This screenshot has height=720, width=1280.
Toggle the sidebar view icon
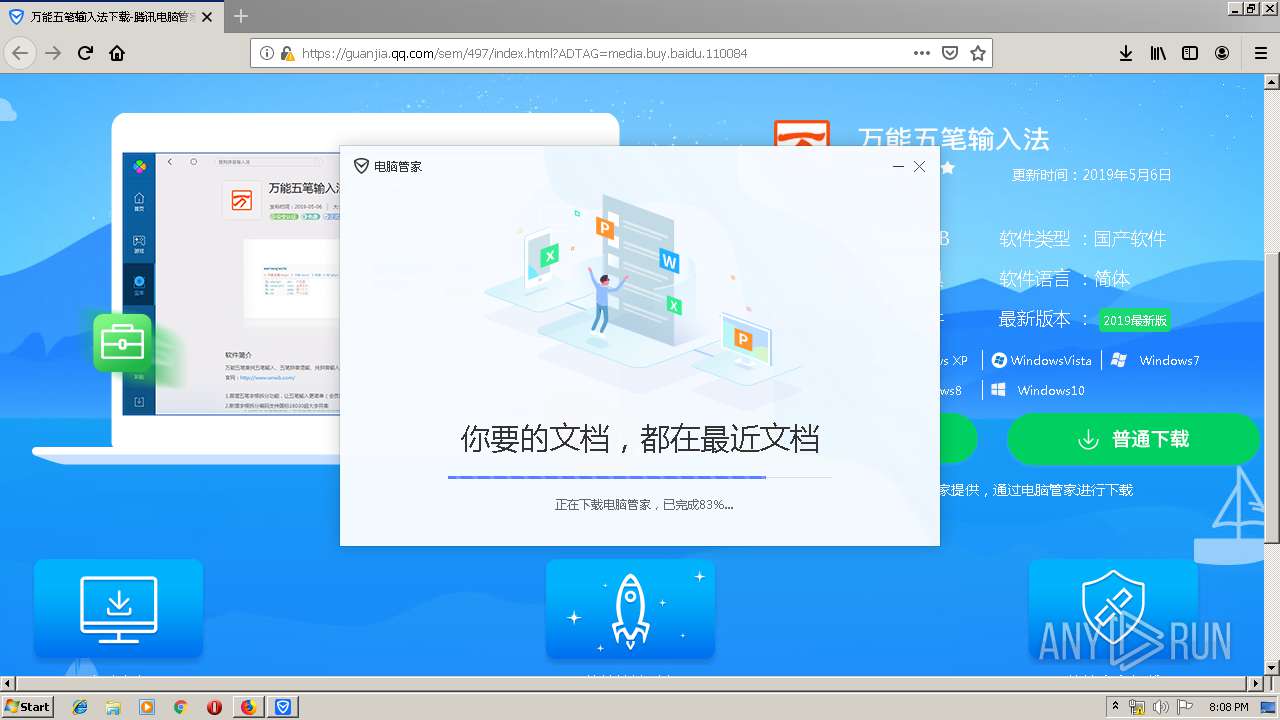pos(1190,53)
